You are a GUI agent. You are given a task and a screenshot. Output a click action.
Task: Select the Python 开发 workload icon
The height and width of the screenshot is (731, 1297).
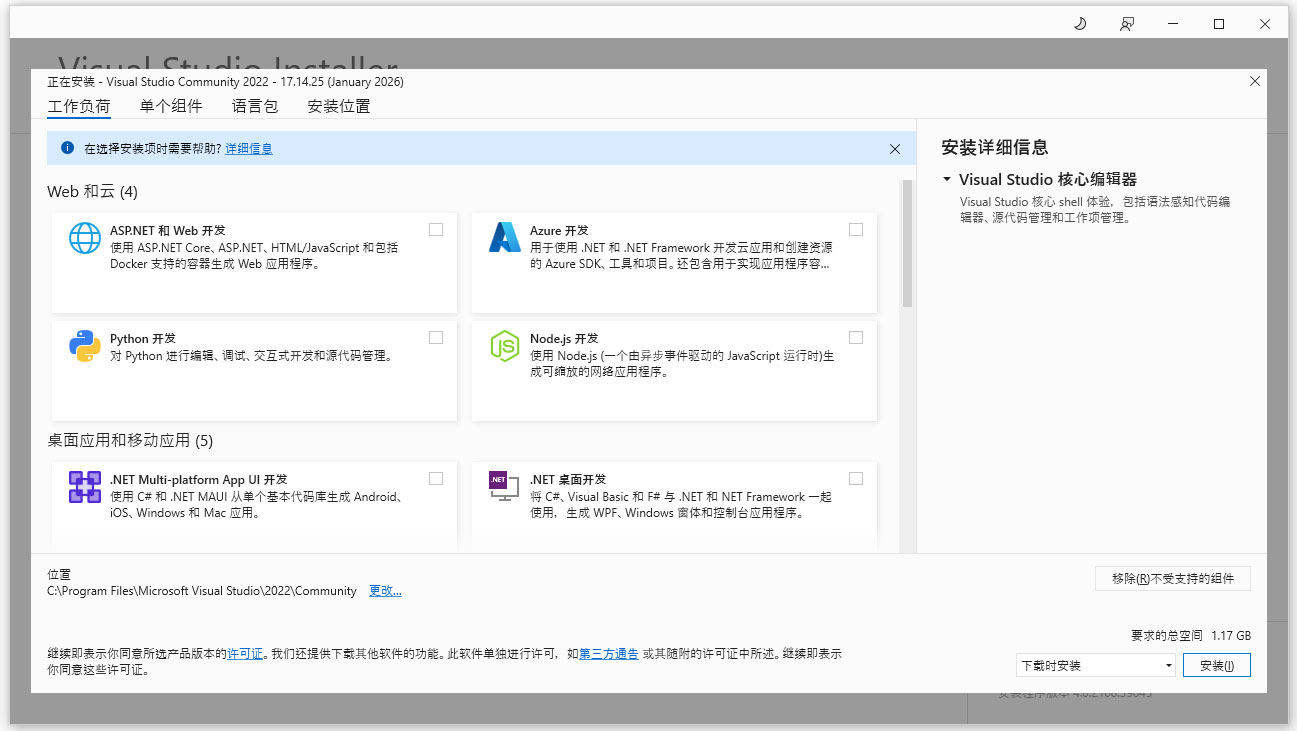click(x=84, y=347)
